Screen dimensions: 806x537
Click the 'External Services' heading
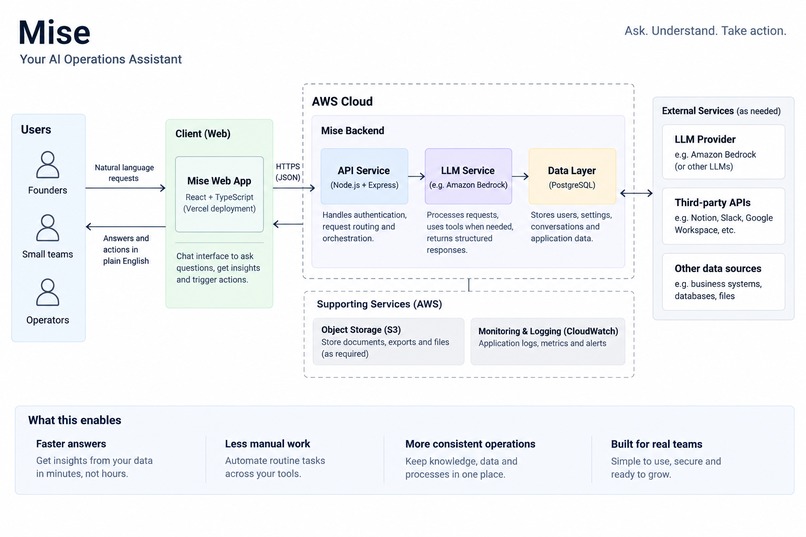pyautogui.click(x=698, y=110)
